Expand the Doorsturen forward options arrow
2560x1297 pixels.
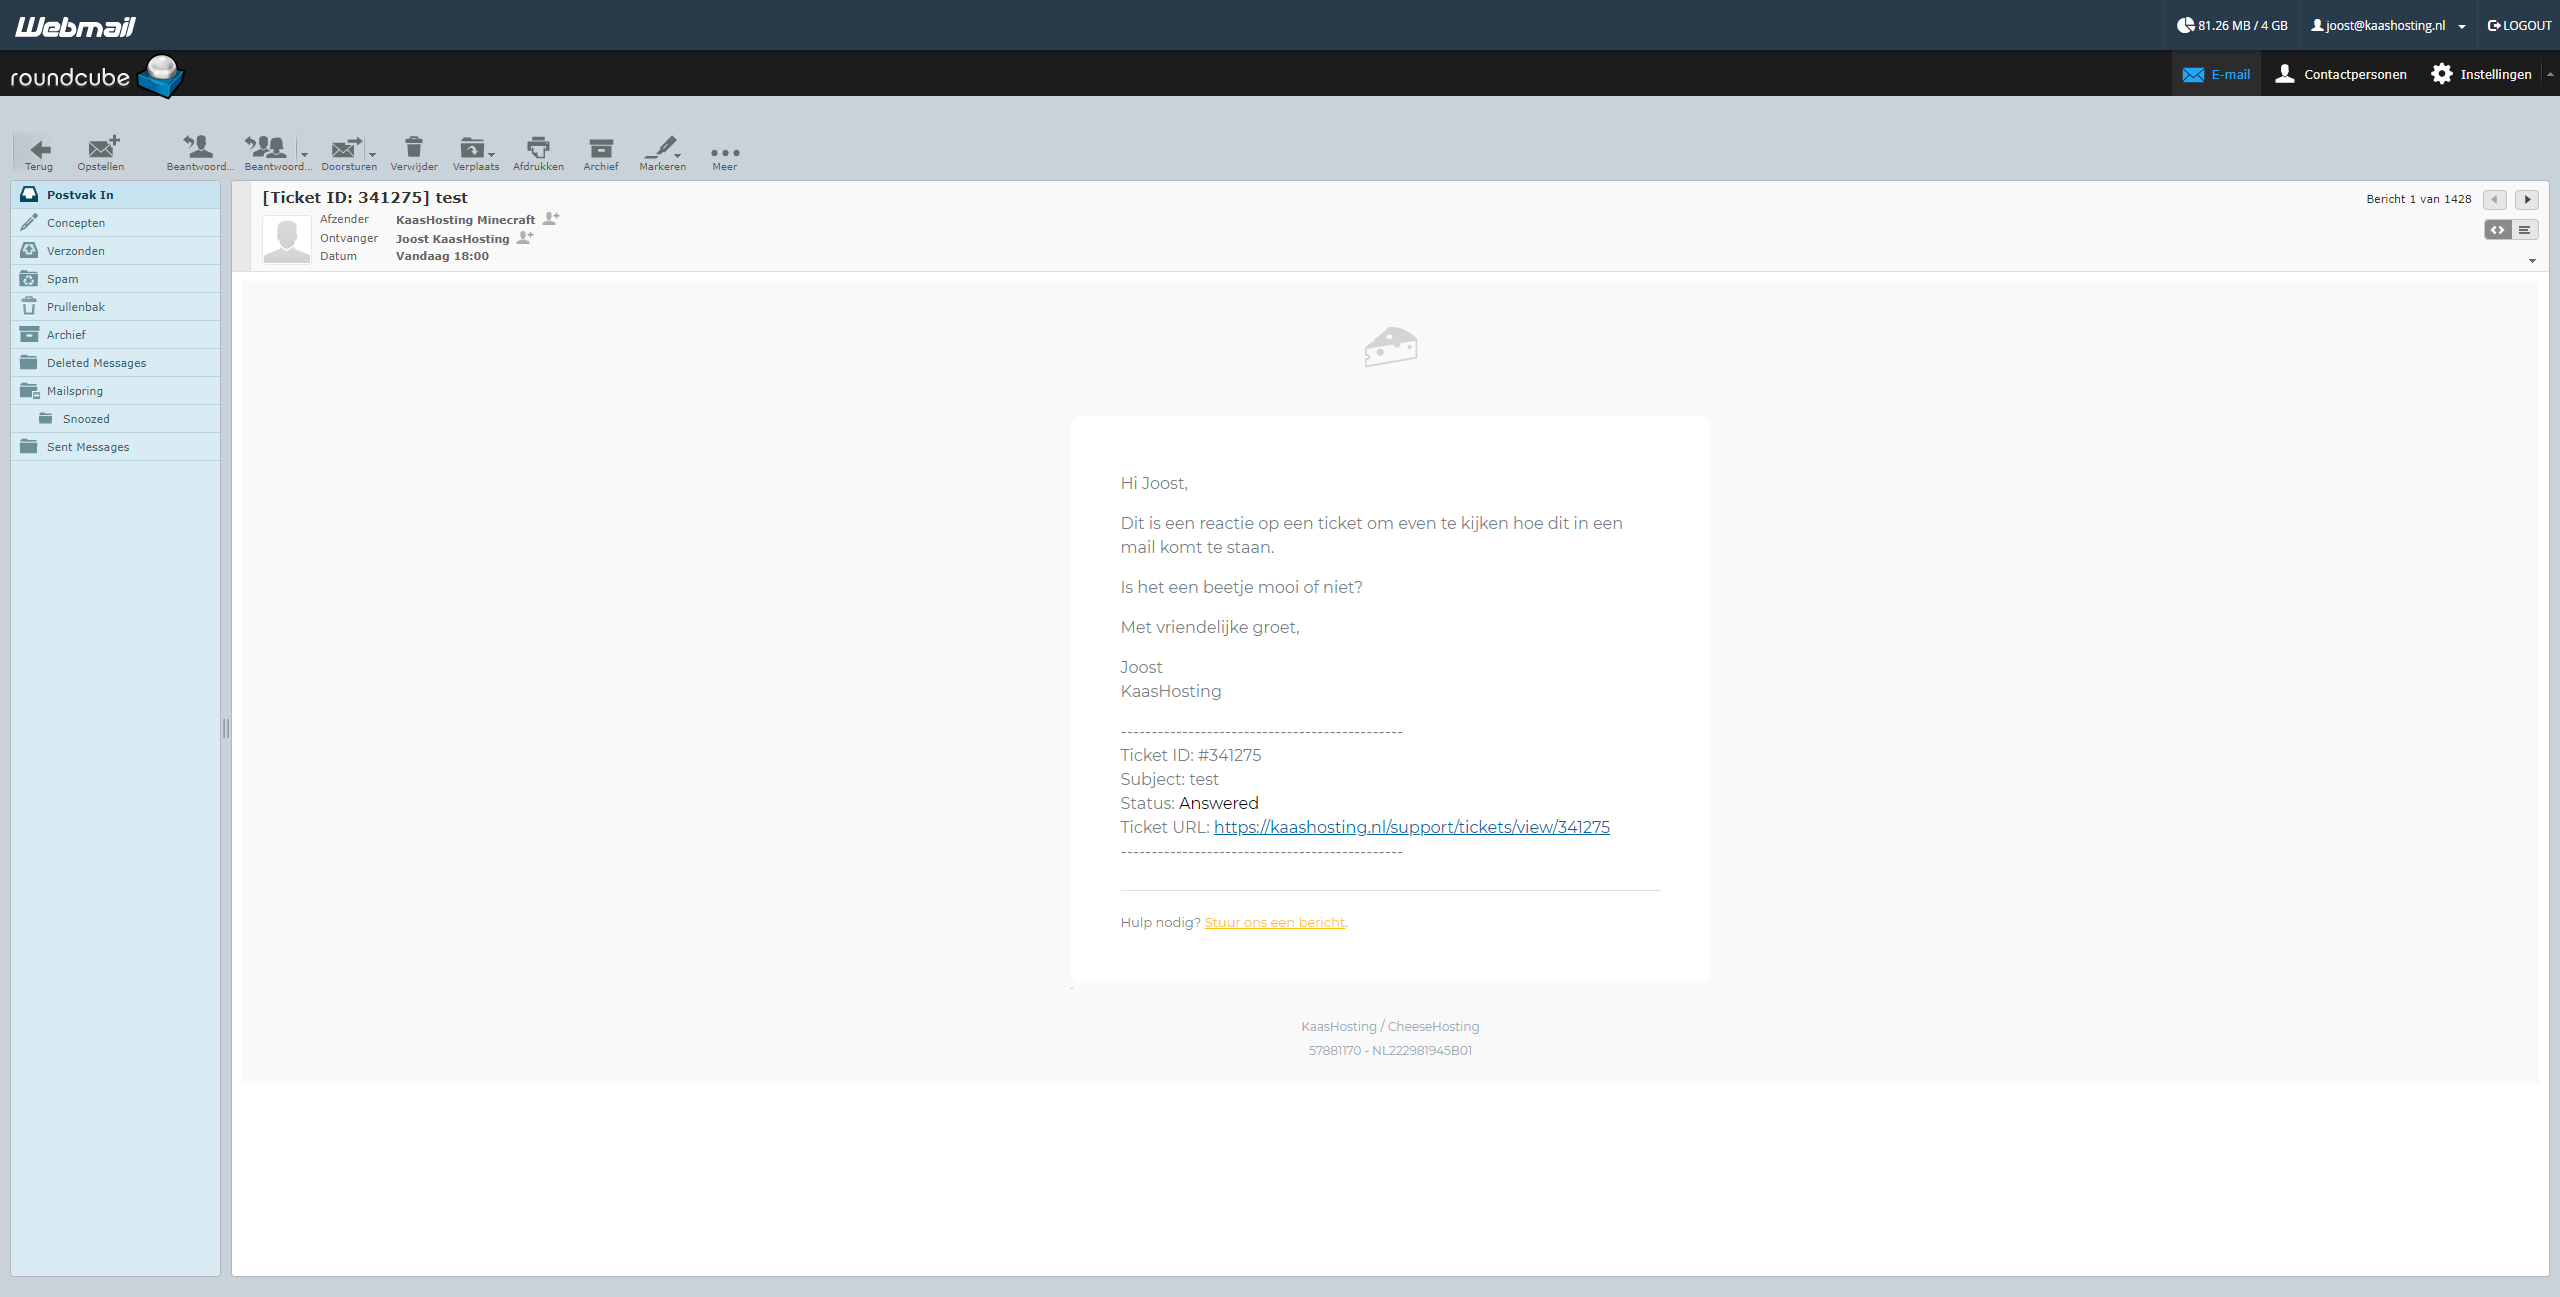click(372, 154)
